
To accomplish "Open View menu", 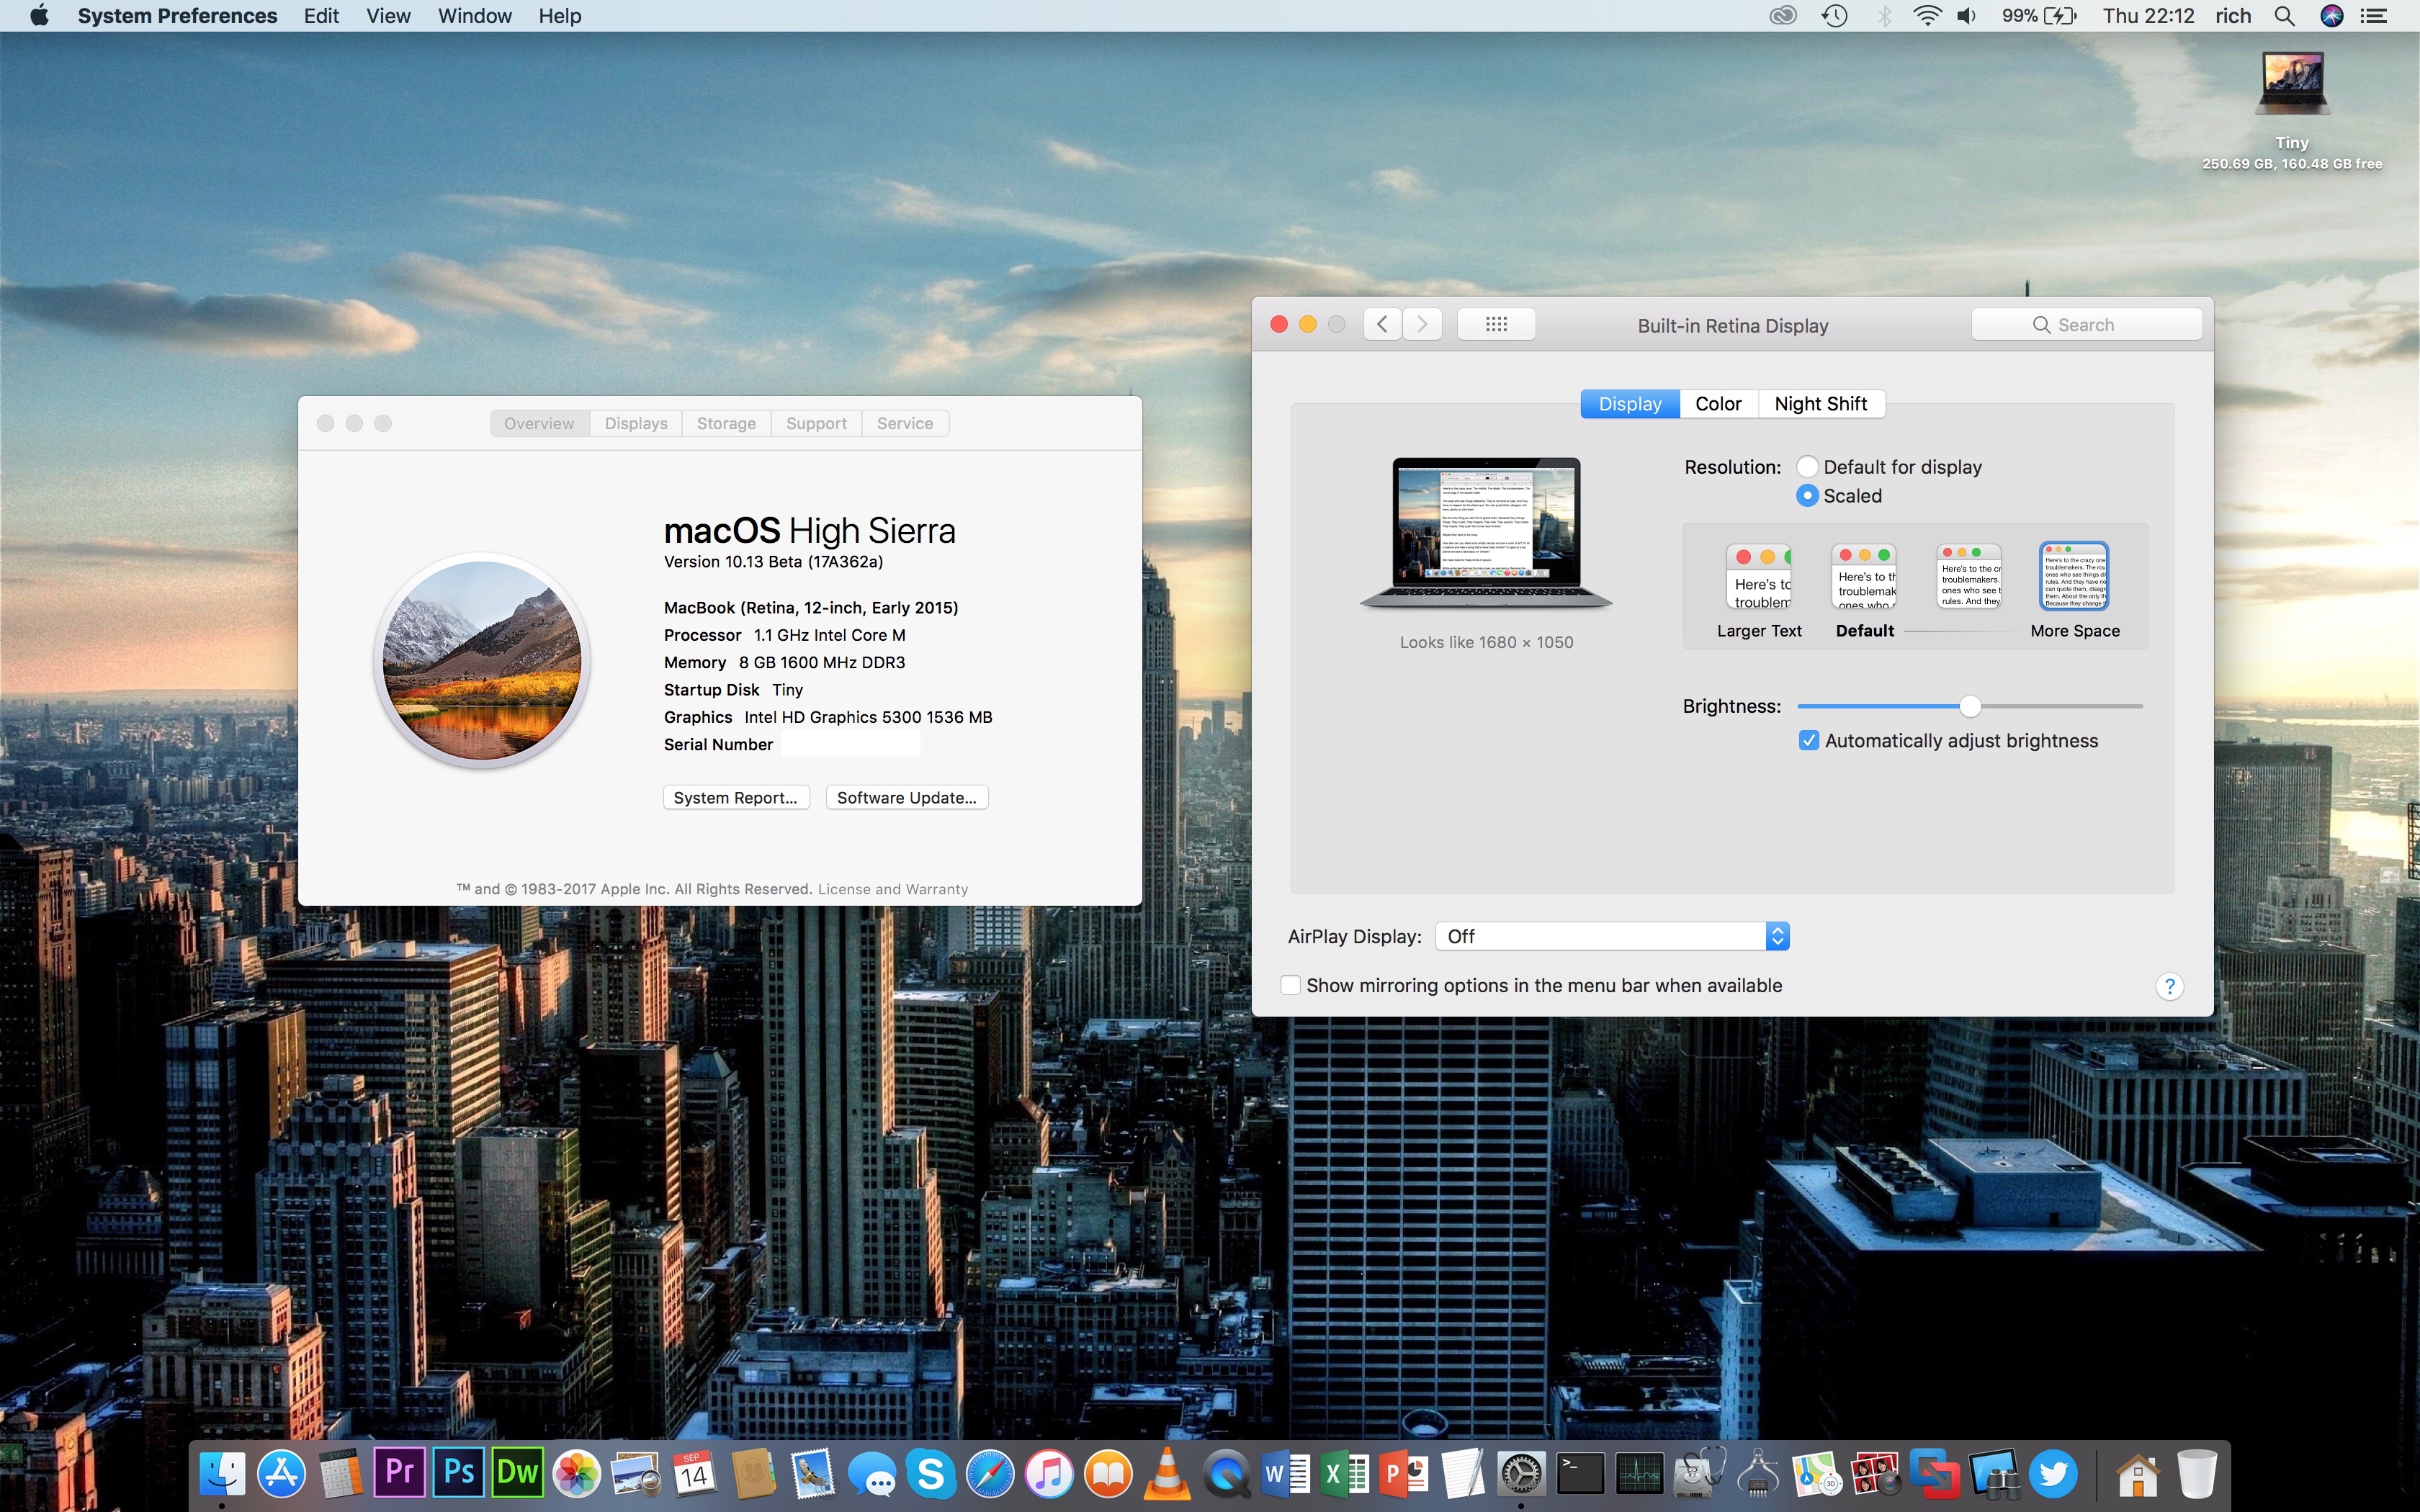I will point(388,16).
